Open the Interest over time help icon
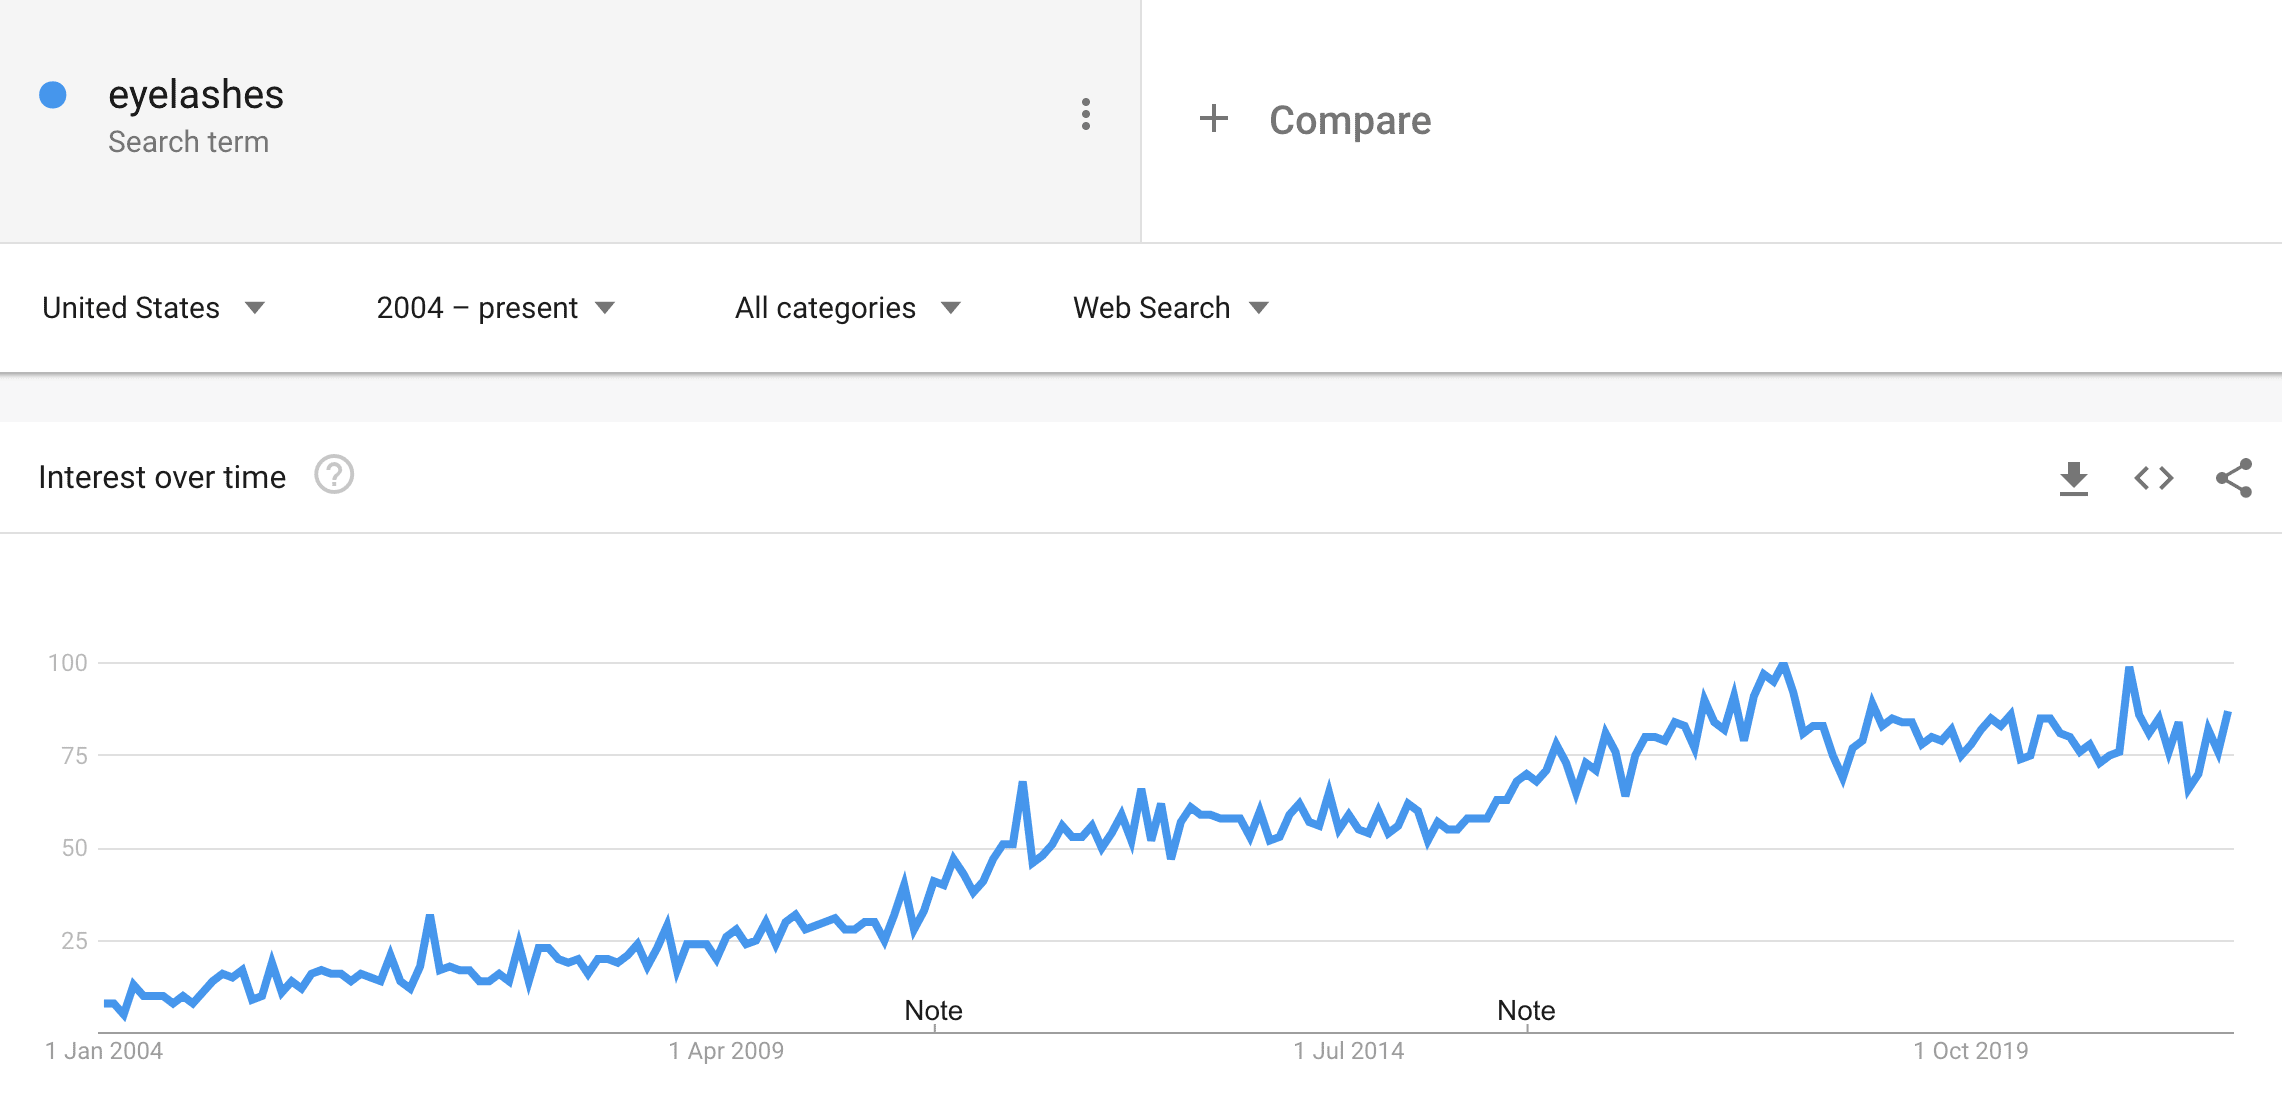Viewport: 2282px width, 1094px height. click(x=334, y=475)
